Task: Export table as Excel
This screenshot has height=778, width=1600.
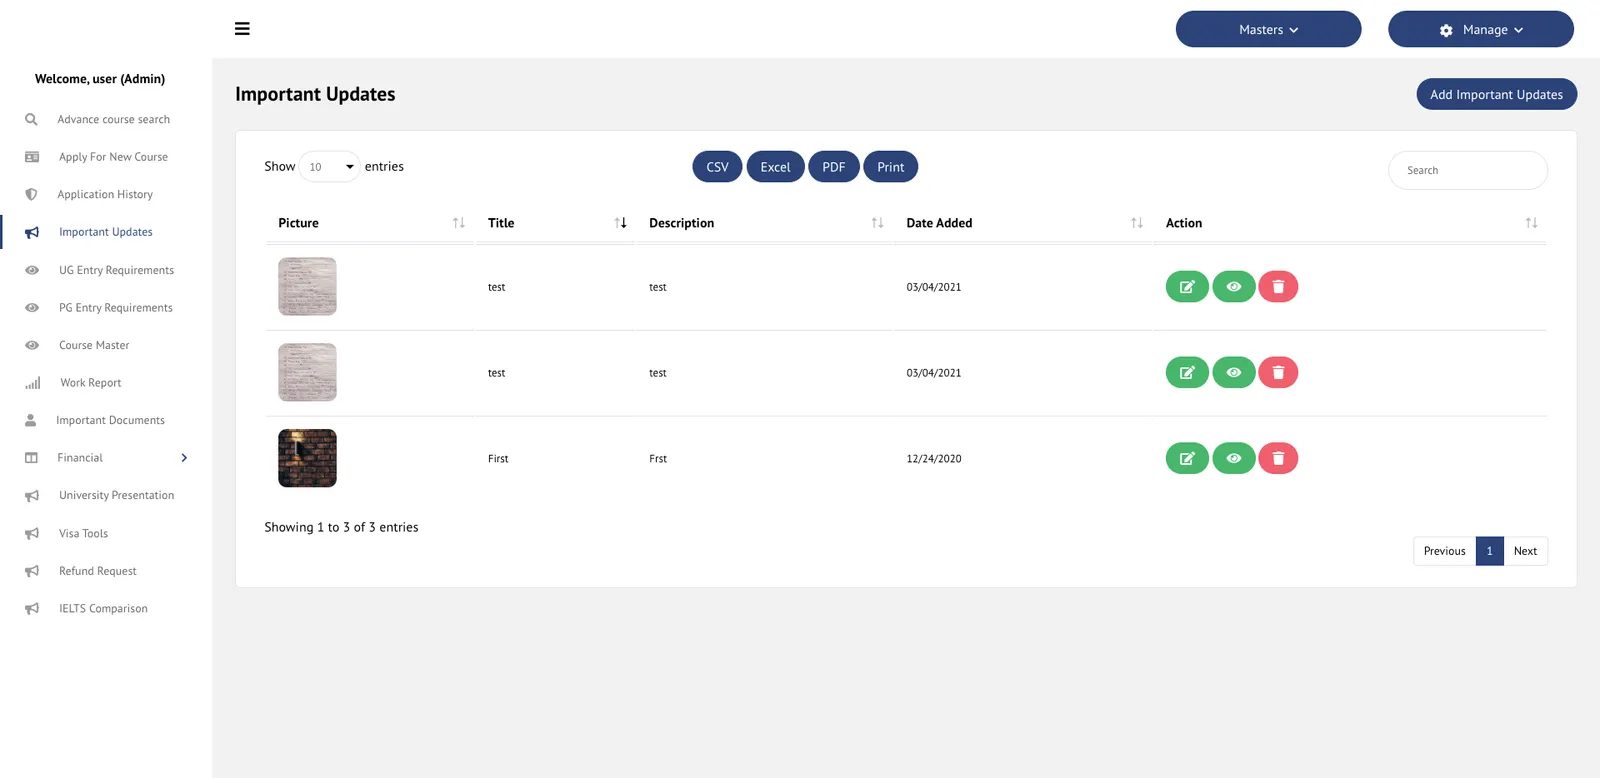Action: tap(775, 167)
